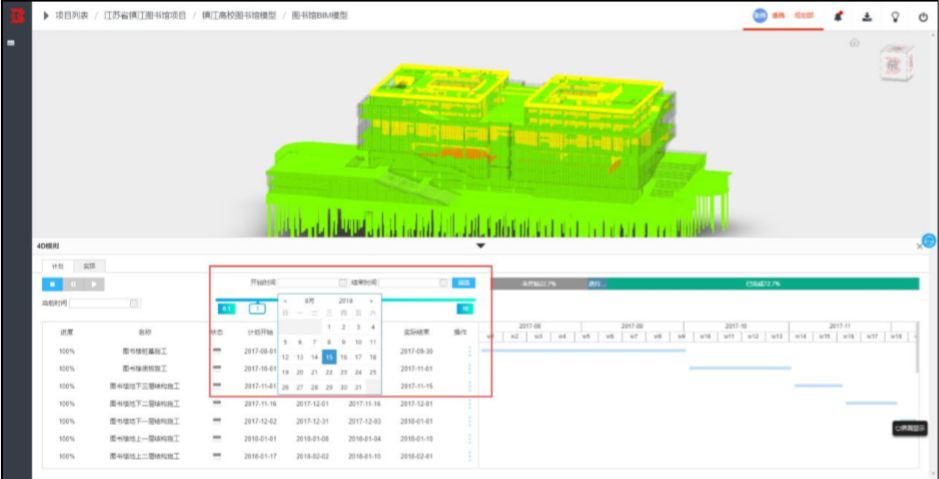
Task: Click the 3D view cube
Action: (x=896, y=63)
